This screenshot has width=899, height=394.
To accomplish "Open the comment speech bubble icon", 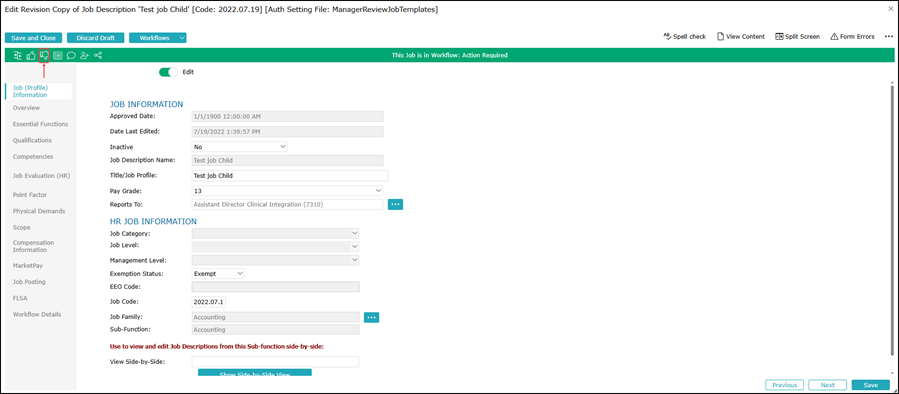I will [x=71, y=56].
